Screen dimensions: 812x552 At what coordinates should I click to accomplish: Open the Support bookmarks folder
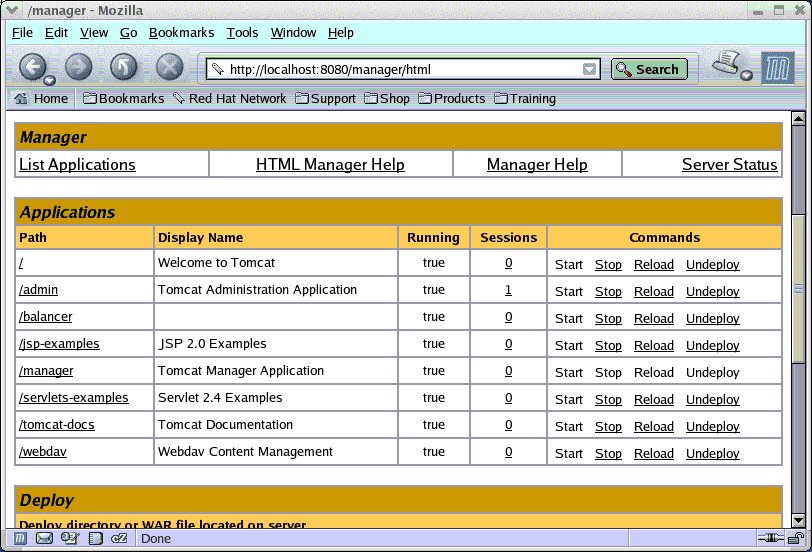pos(325,98)
